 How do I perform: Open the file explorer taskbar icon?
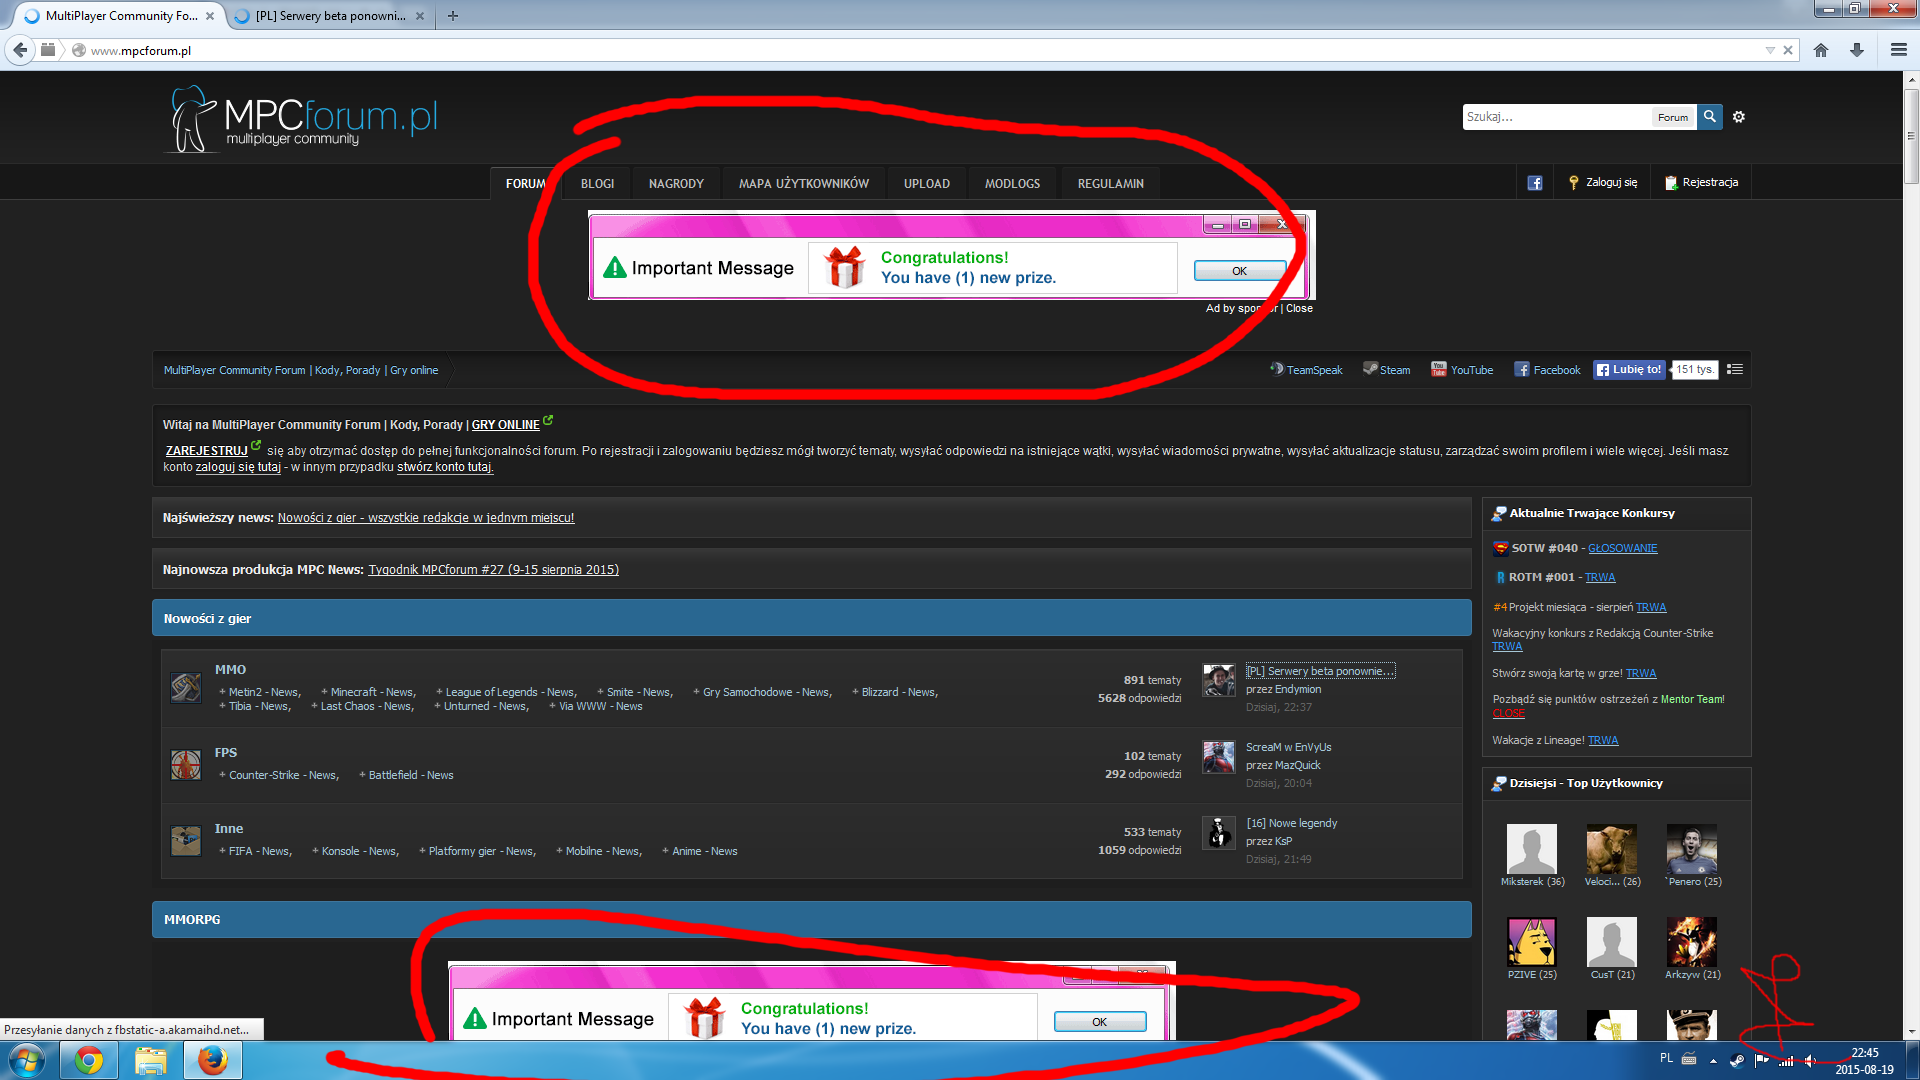click(151, 1060)
